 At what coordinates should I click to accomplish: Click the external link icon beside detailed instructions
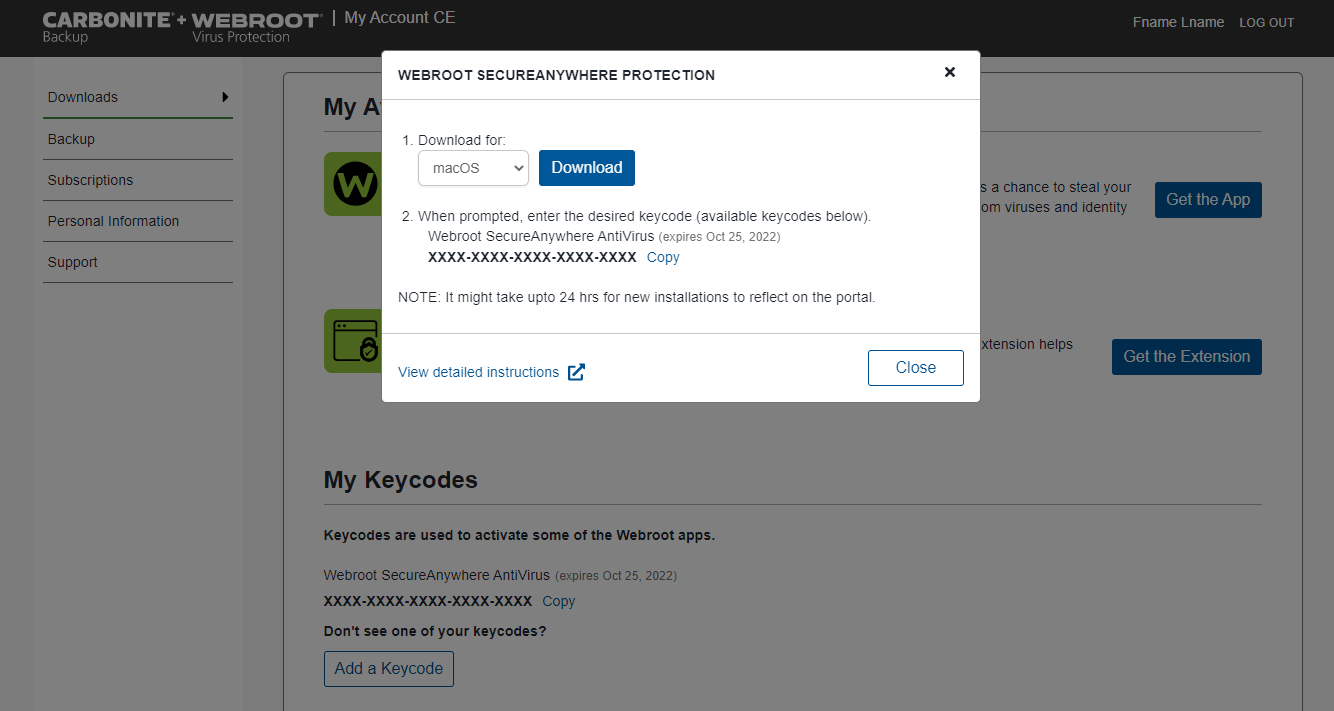coord(576,372)
